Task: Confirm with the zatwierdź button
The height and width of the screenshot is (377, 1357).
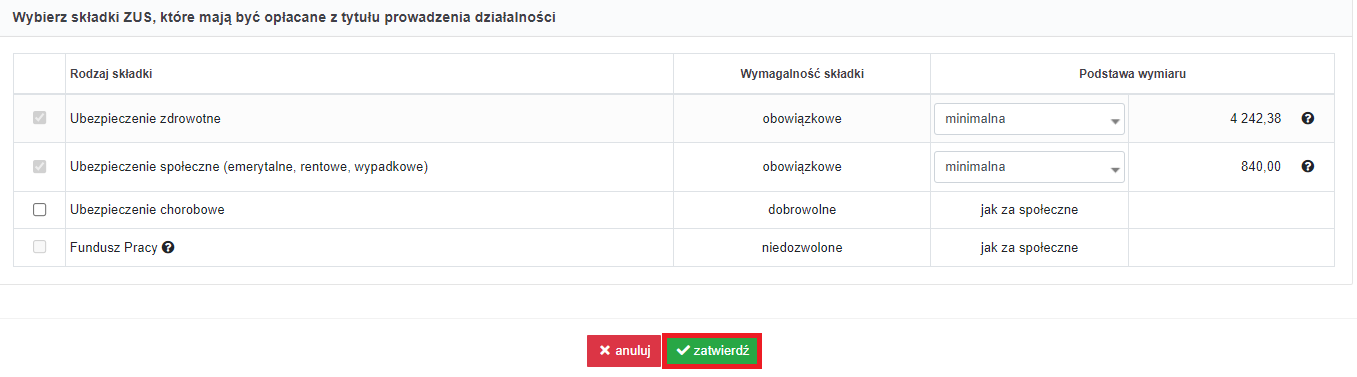Action: click(x=712, y=351)
